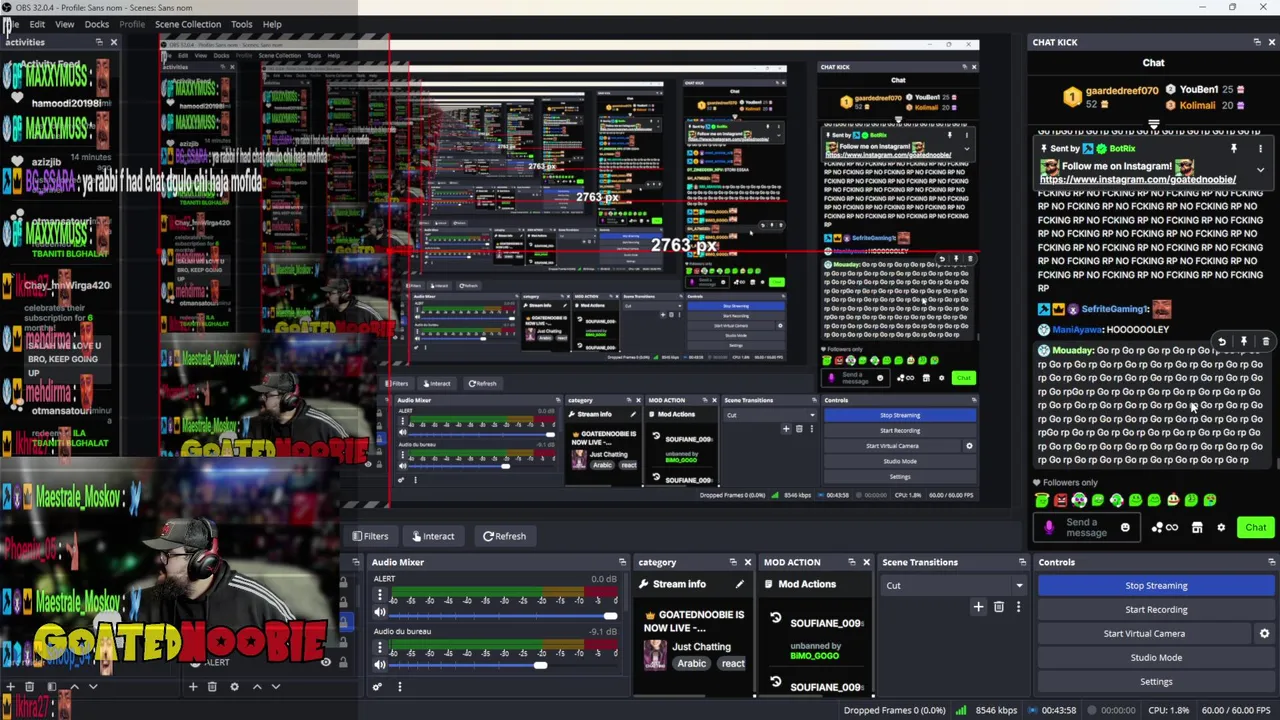Screen dimensions: 1280x720
Task: Open Audio Mixer three-dot menu
Action: coord(399,687)
